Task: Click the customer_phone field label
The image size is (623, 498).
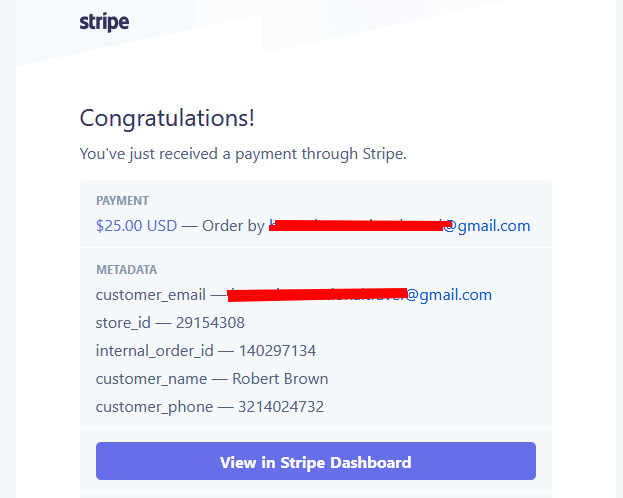Action: point(154,407)
